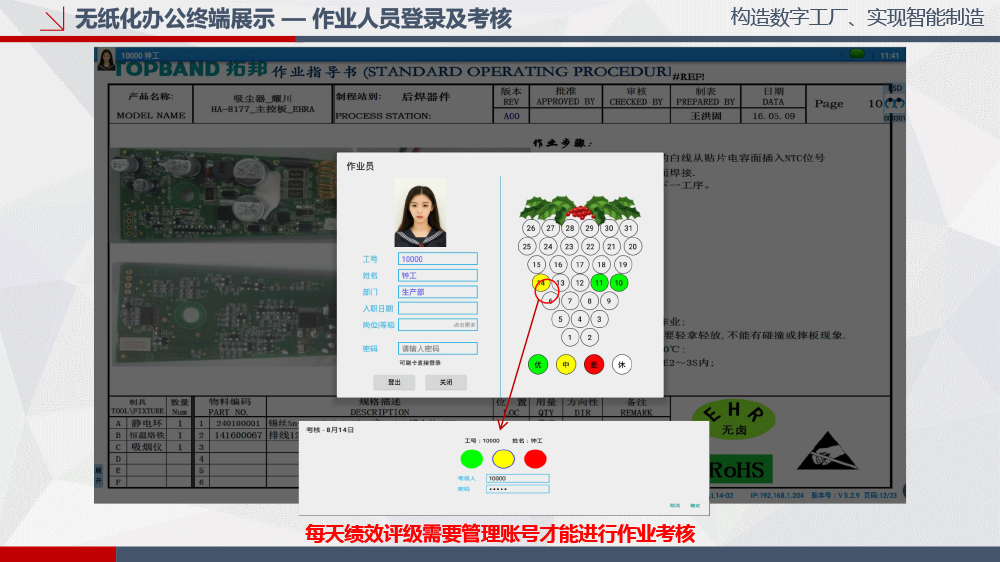Click day 31 circle in calendar
The width and height of the screenshot is (1000, 562).
(x=628, y=228)
